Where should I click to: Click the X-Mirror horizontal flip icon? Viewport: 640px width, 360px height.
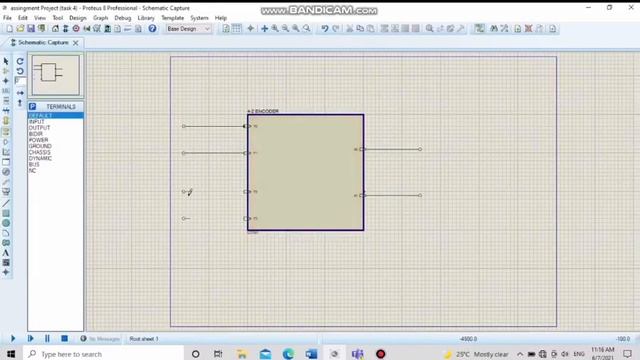pos(20,93)
